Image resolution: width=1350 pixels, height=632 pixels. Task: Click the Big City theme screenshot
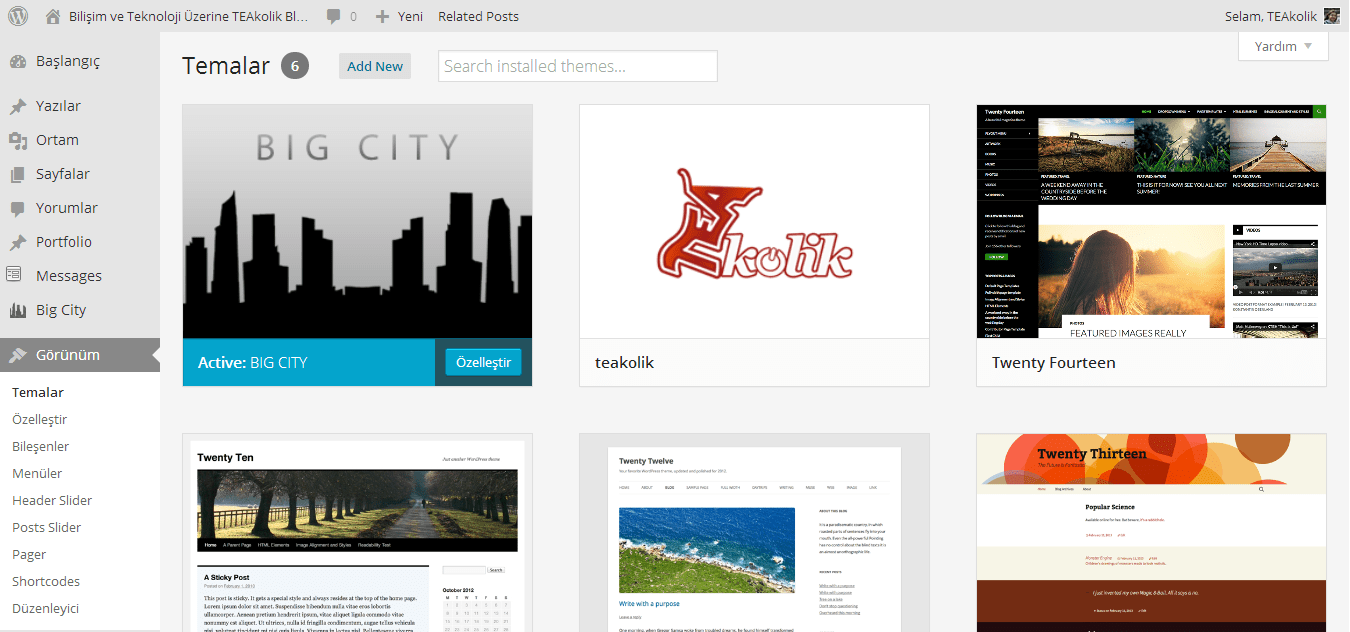[358, 221]
